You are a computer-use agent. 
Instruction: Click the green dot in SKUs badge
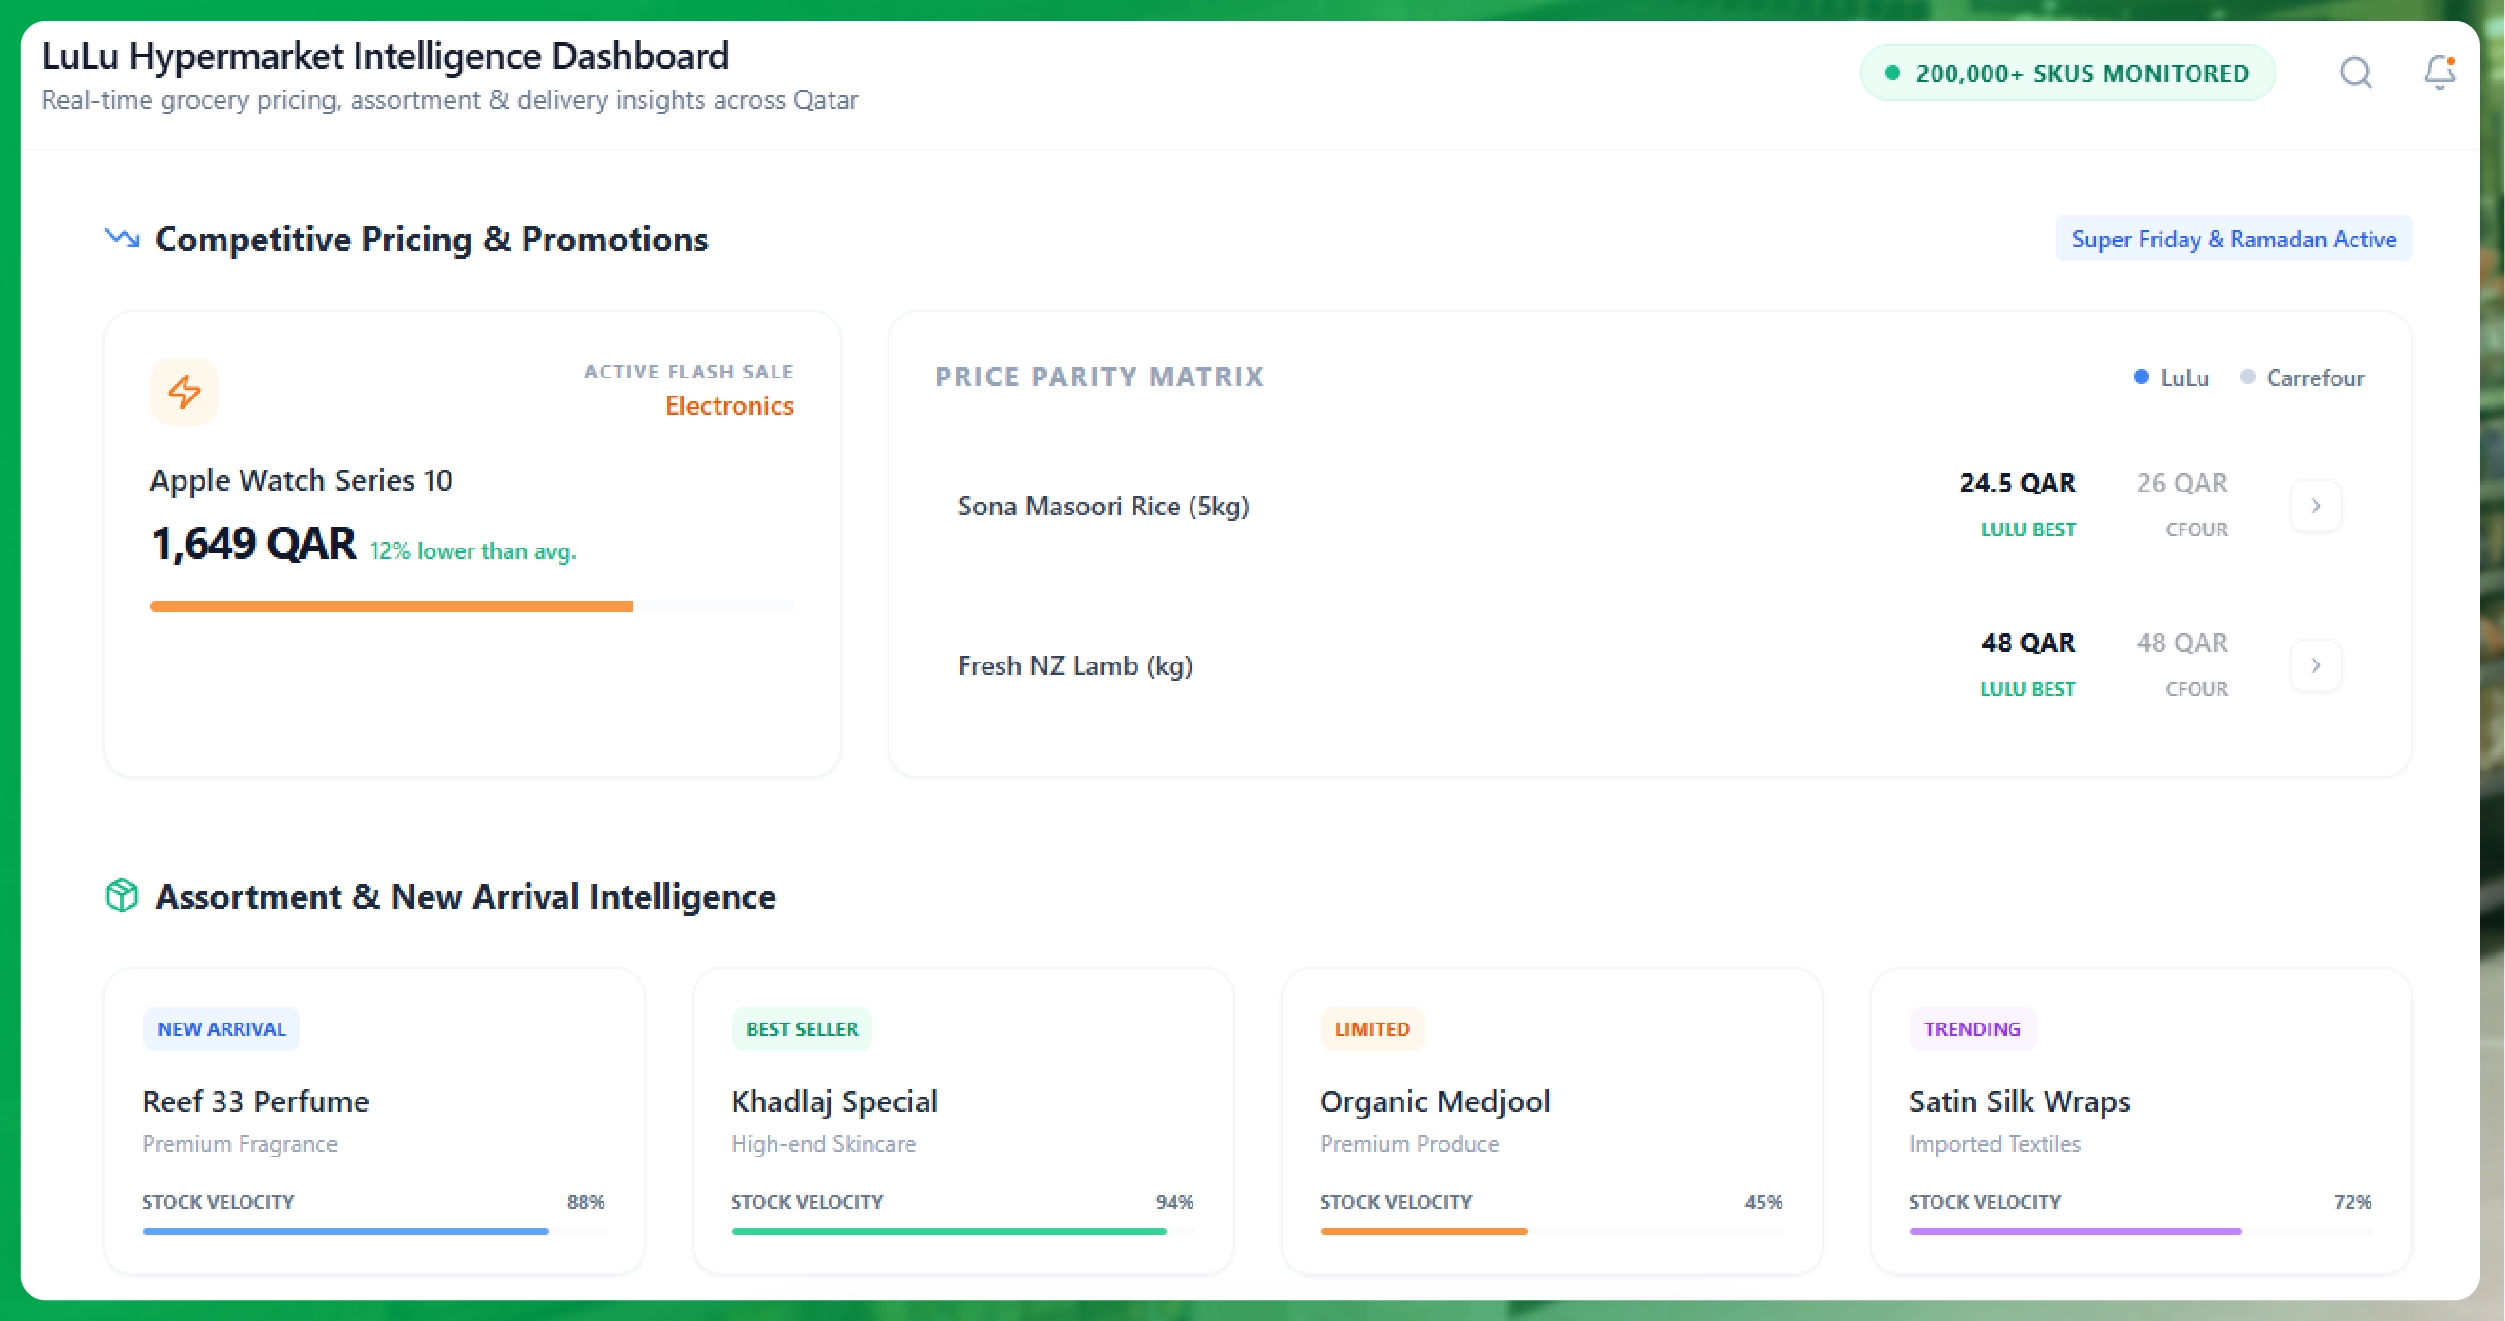click(1892, 73)
